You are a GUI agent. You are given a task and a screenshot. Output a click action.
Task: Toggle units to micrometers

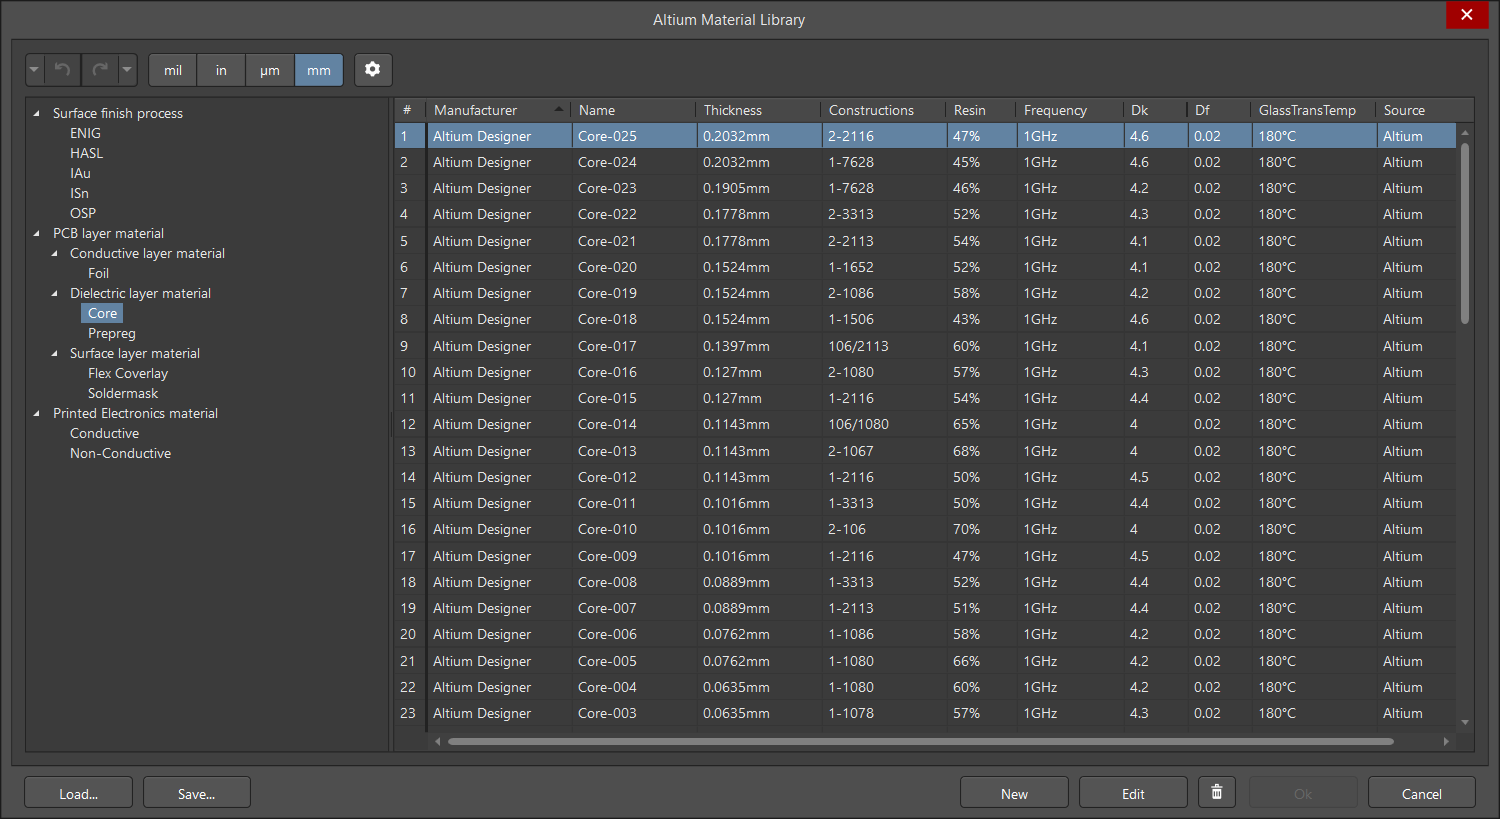[x=270, y=70]
